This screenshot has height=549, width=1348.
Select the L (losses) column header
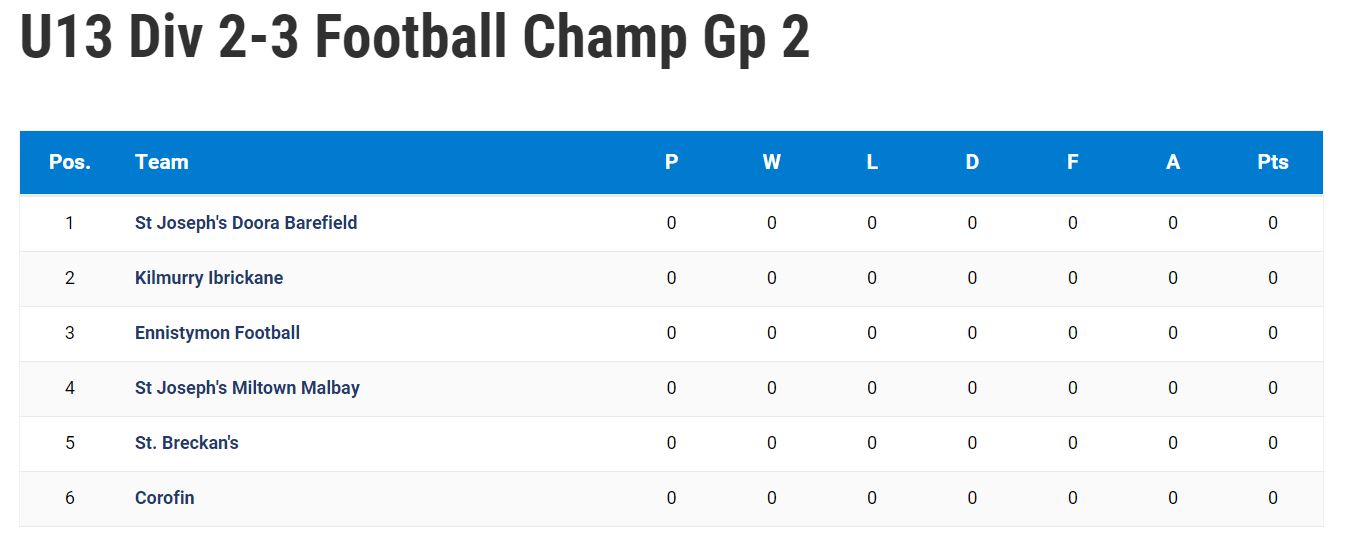click(872, 162)
